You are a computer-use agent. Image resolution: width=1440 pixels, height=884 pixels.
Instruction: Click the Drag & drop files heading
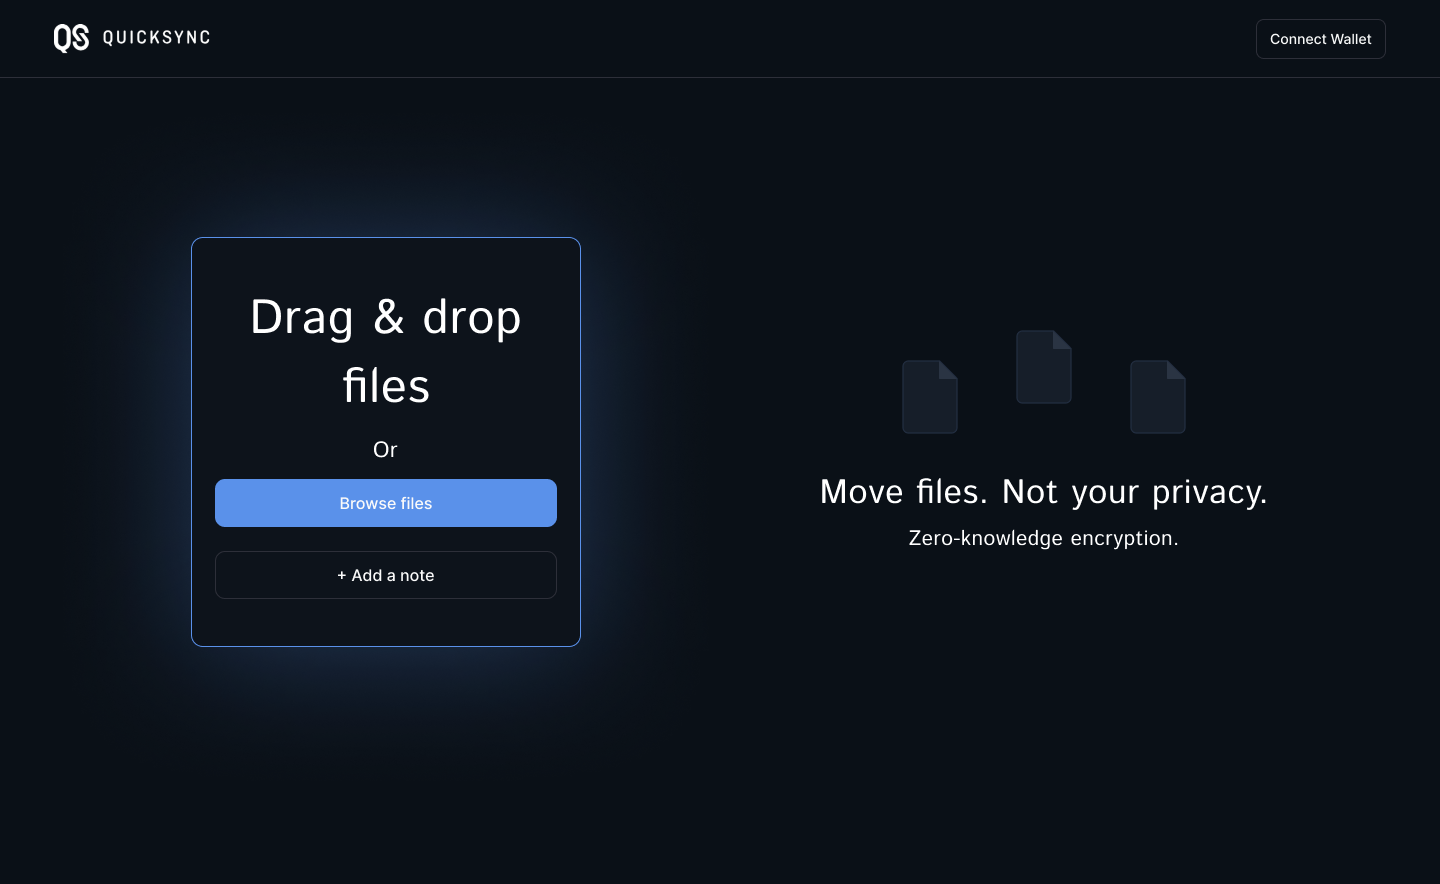coord(386,351)
